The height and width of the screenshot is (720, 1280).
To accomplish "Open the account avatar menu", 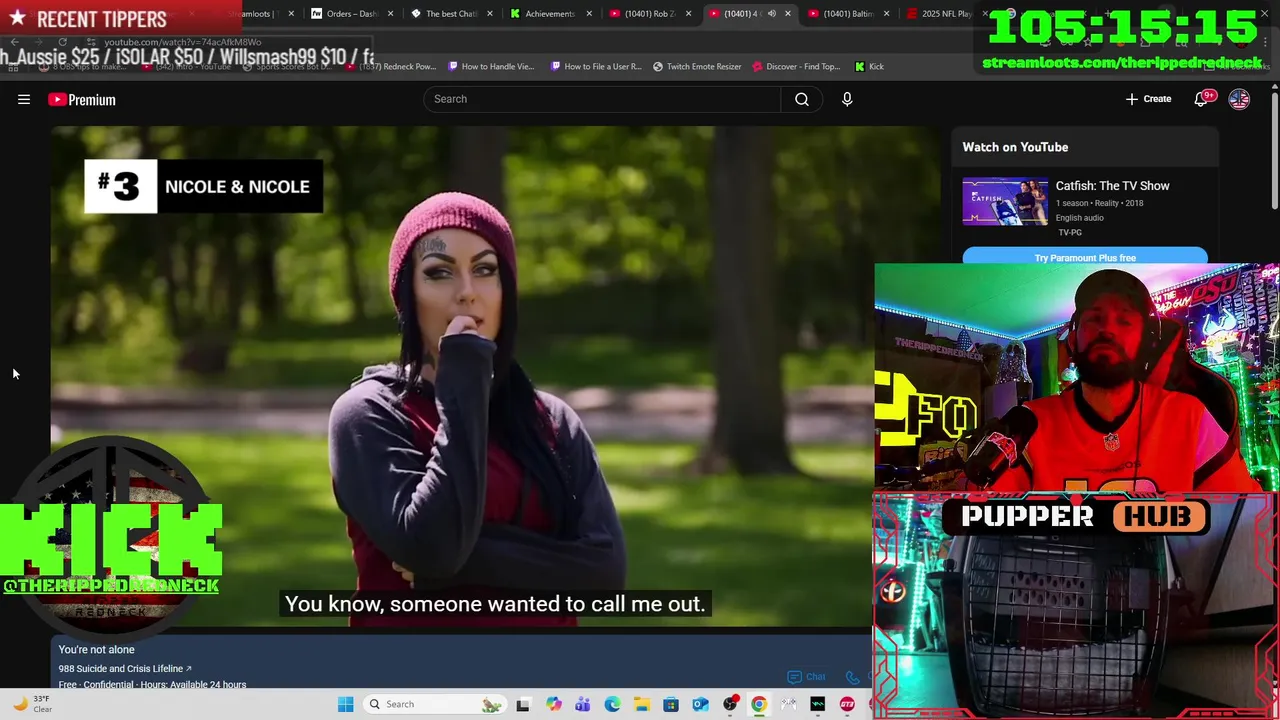I will click(x=1239, y=99).
